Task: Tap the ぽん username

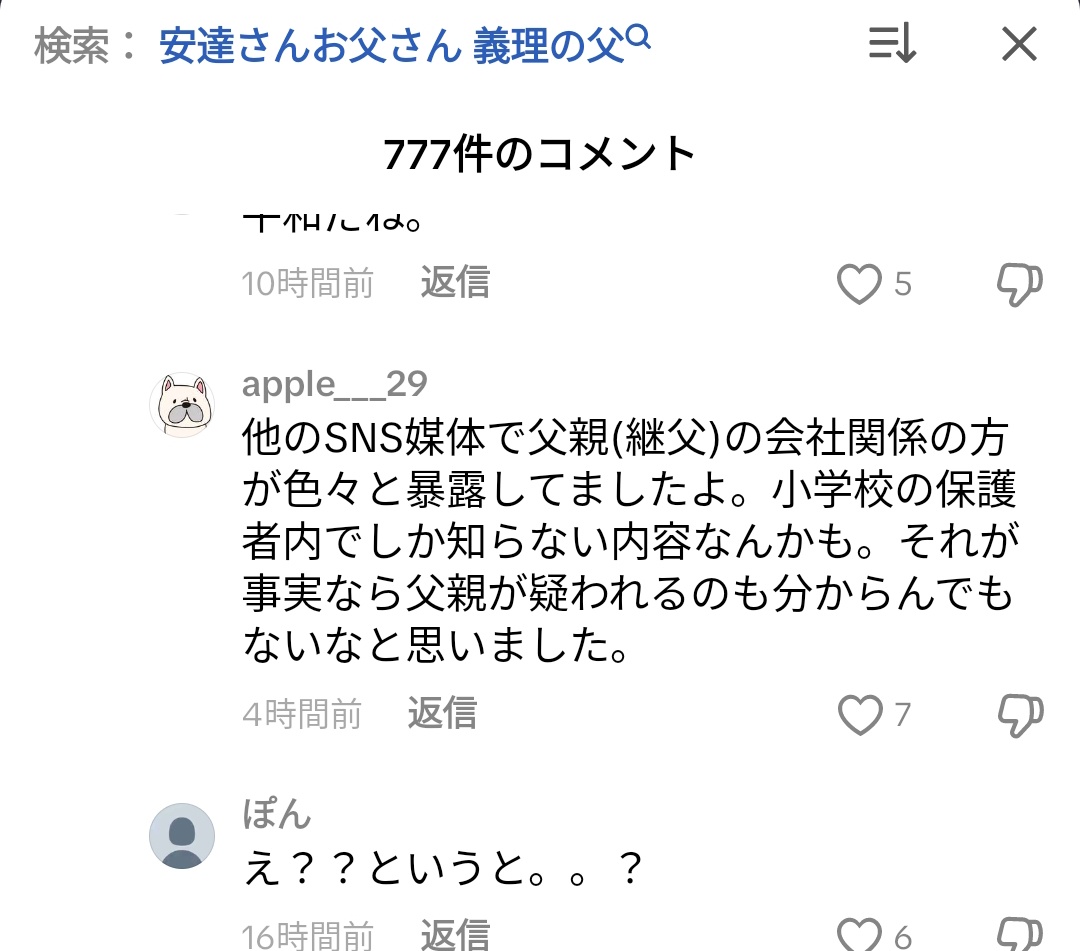Action: 277,814
